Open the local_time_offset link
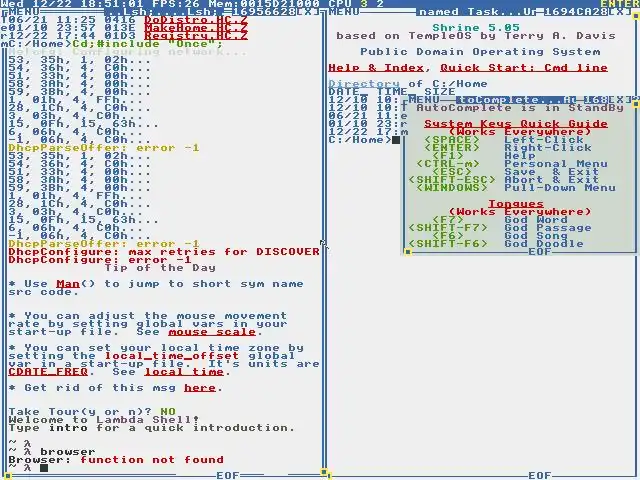640x480 pixels. (172, 356)
